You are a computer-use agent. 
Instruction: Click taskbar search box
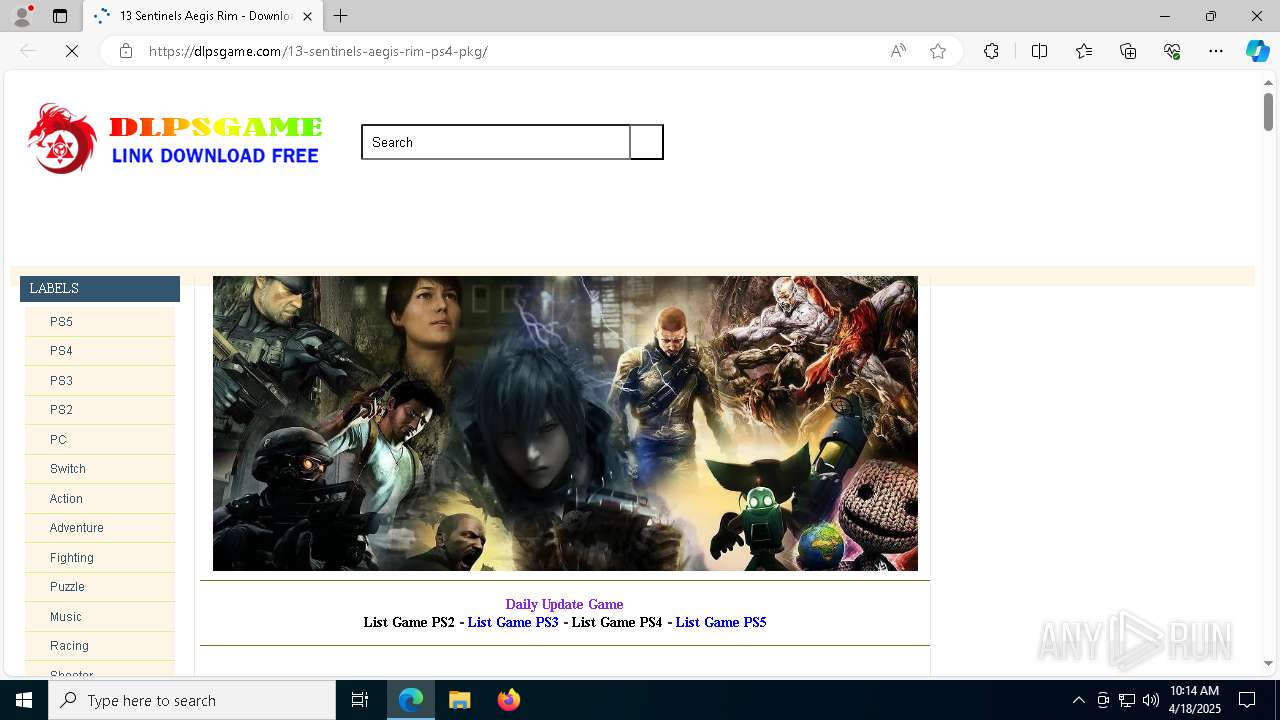192,700
